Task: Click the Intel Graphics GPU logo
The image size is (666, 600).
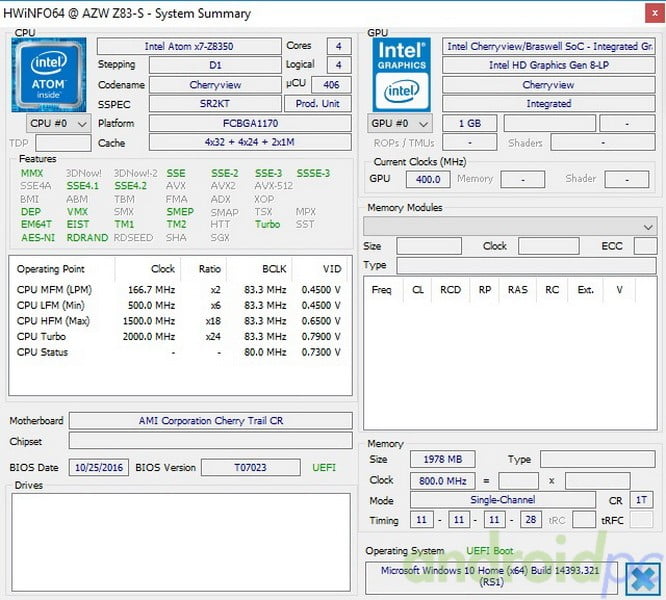Action: coord(401,74)
